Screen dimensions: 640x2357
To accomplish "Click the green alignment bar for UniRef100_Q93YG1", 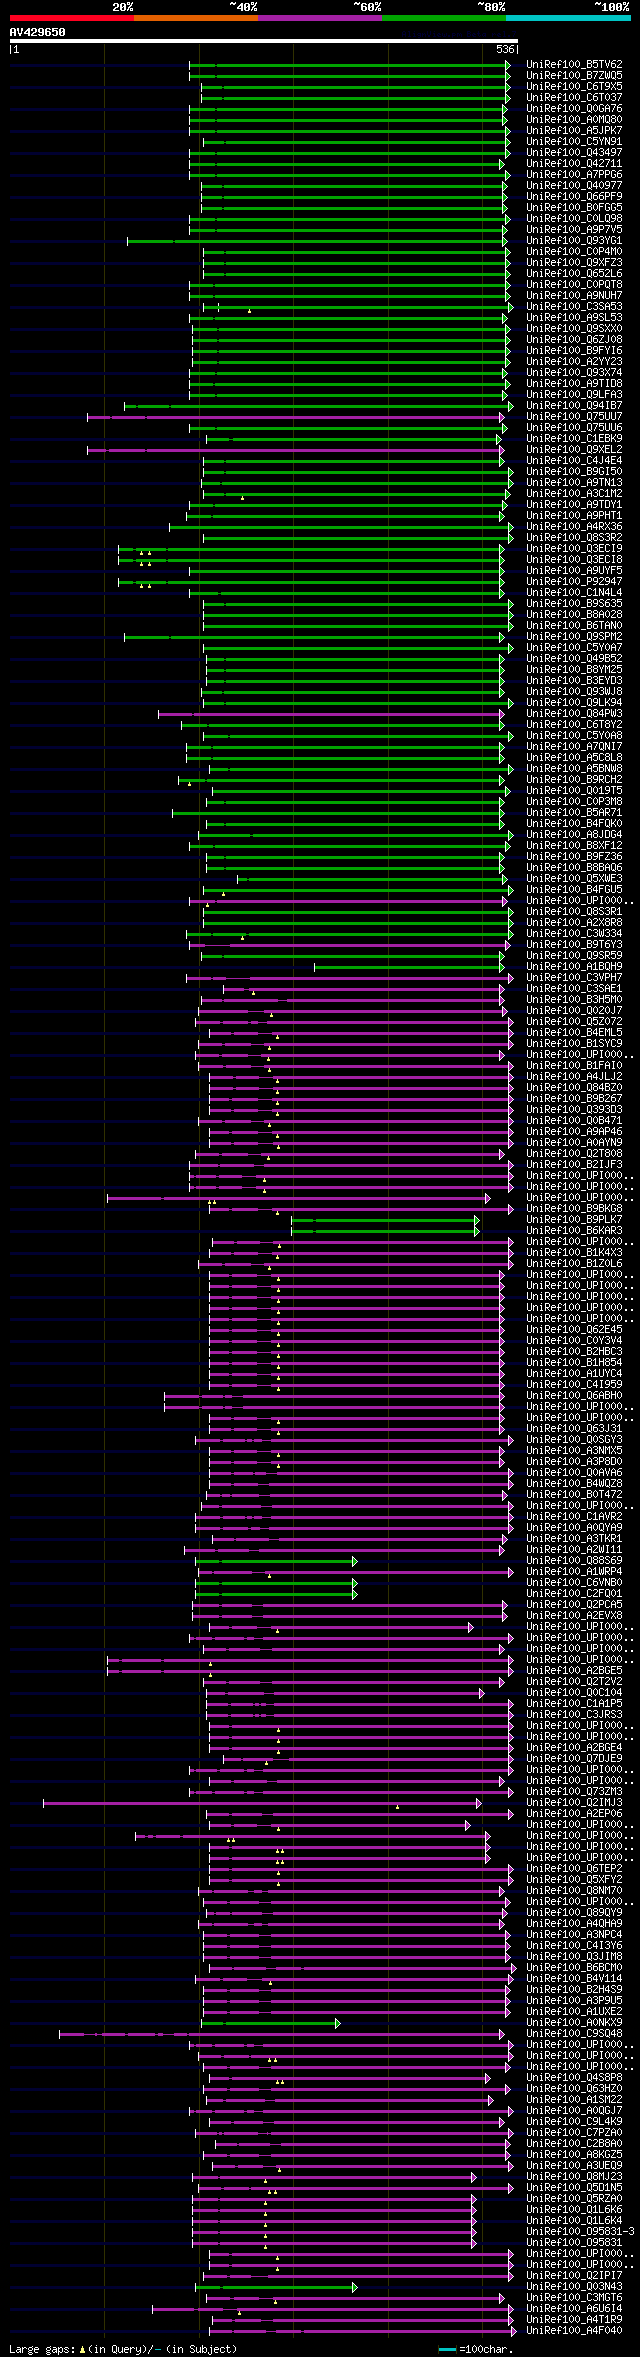I will pyautogui.click(x=319, y=241).
